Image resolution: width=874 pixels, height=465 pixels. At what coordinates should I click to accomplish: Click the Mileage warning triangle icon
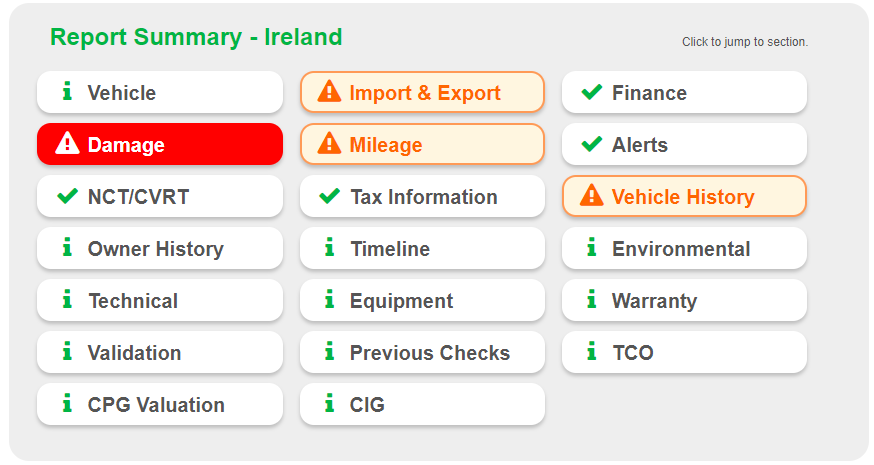point(329,144)
